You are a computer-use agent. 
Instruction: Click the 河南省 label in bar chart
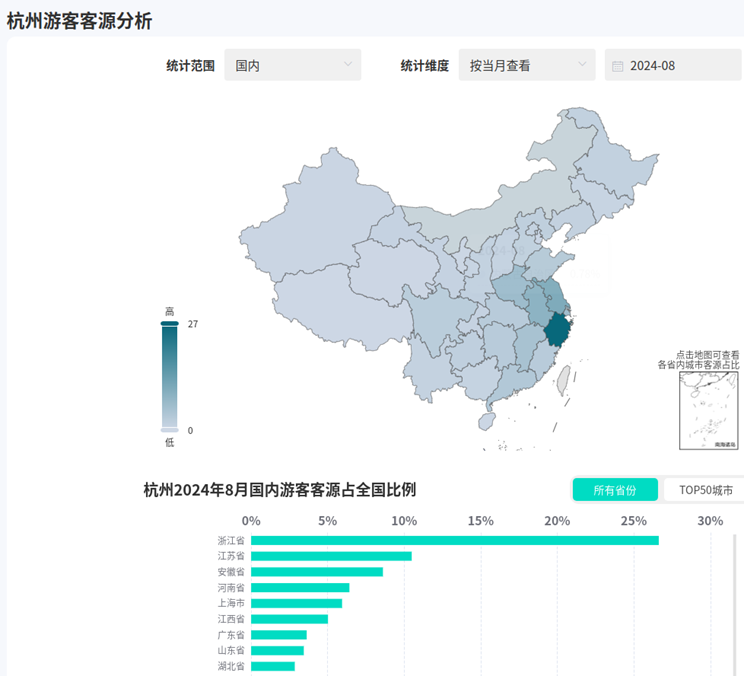click(x=230, y=588)
